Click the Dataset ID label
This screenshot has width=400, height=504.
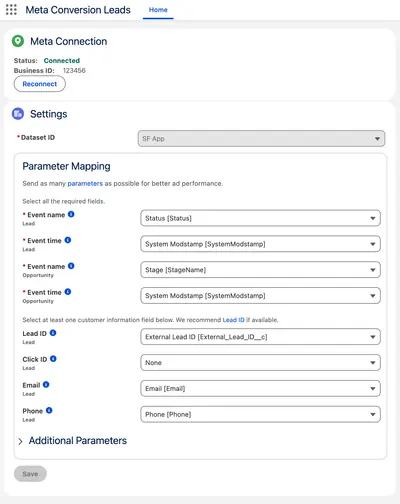(38, 138)
